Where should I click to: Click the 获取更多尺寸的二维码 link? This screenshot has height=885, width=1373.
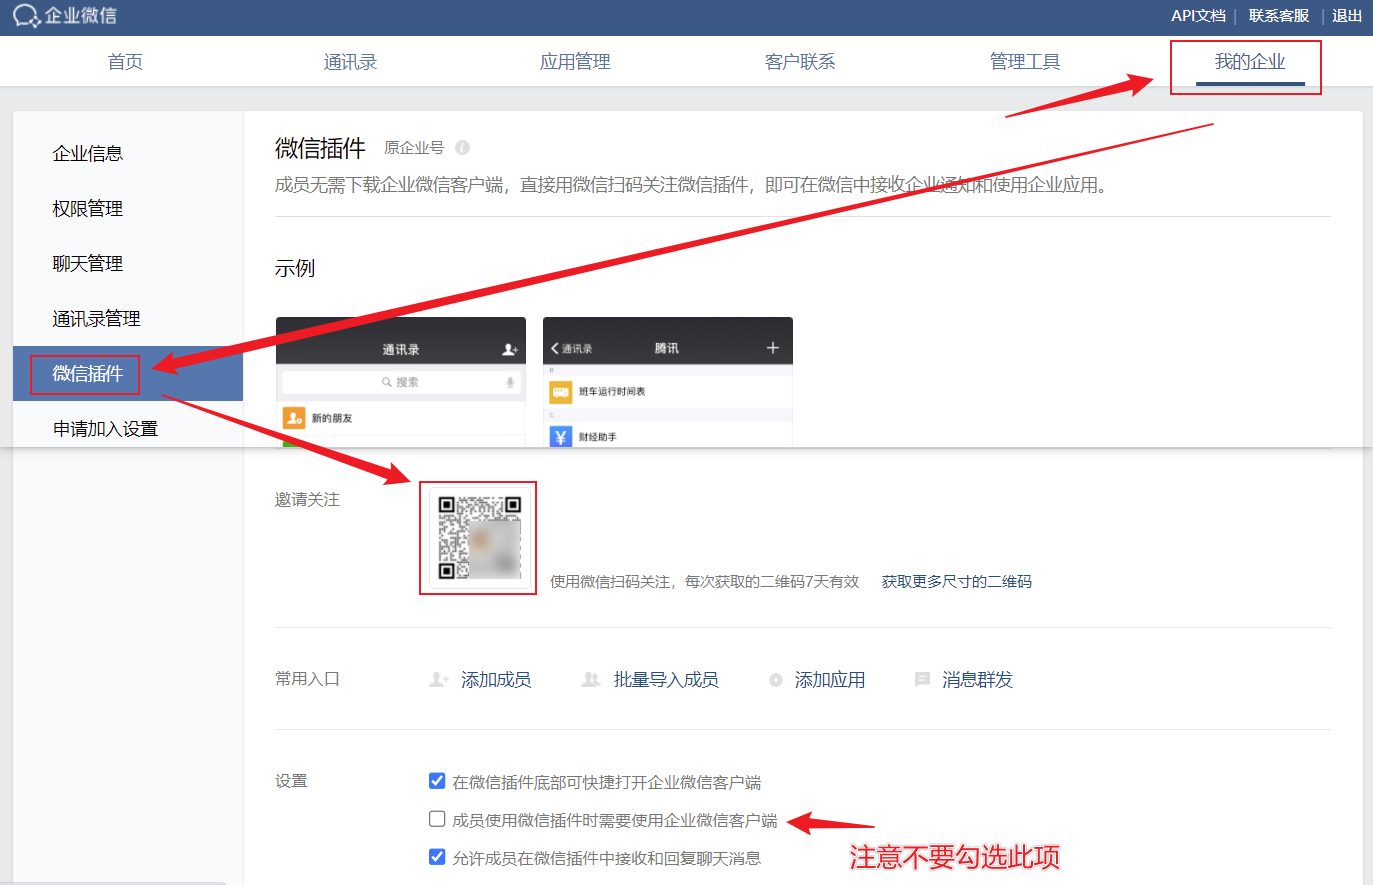pyautogui.click(x=955, y=581)
